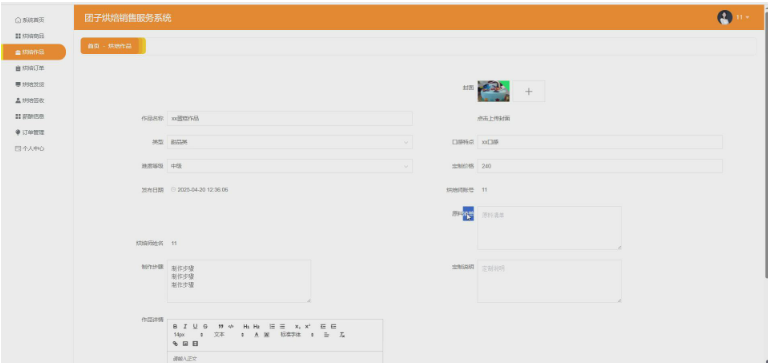Open the 烘焙商品 sidebar menu
The height and width of the screenshot is (363, 768).
[x=30, y=36]
